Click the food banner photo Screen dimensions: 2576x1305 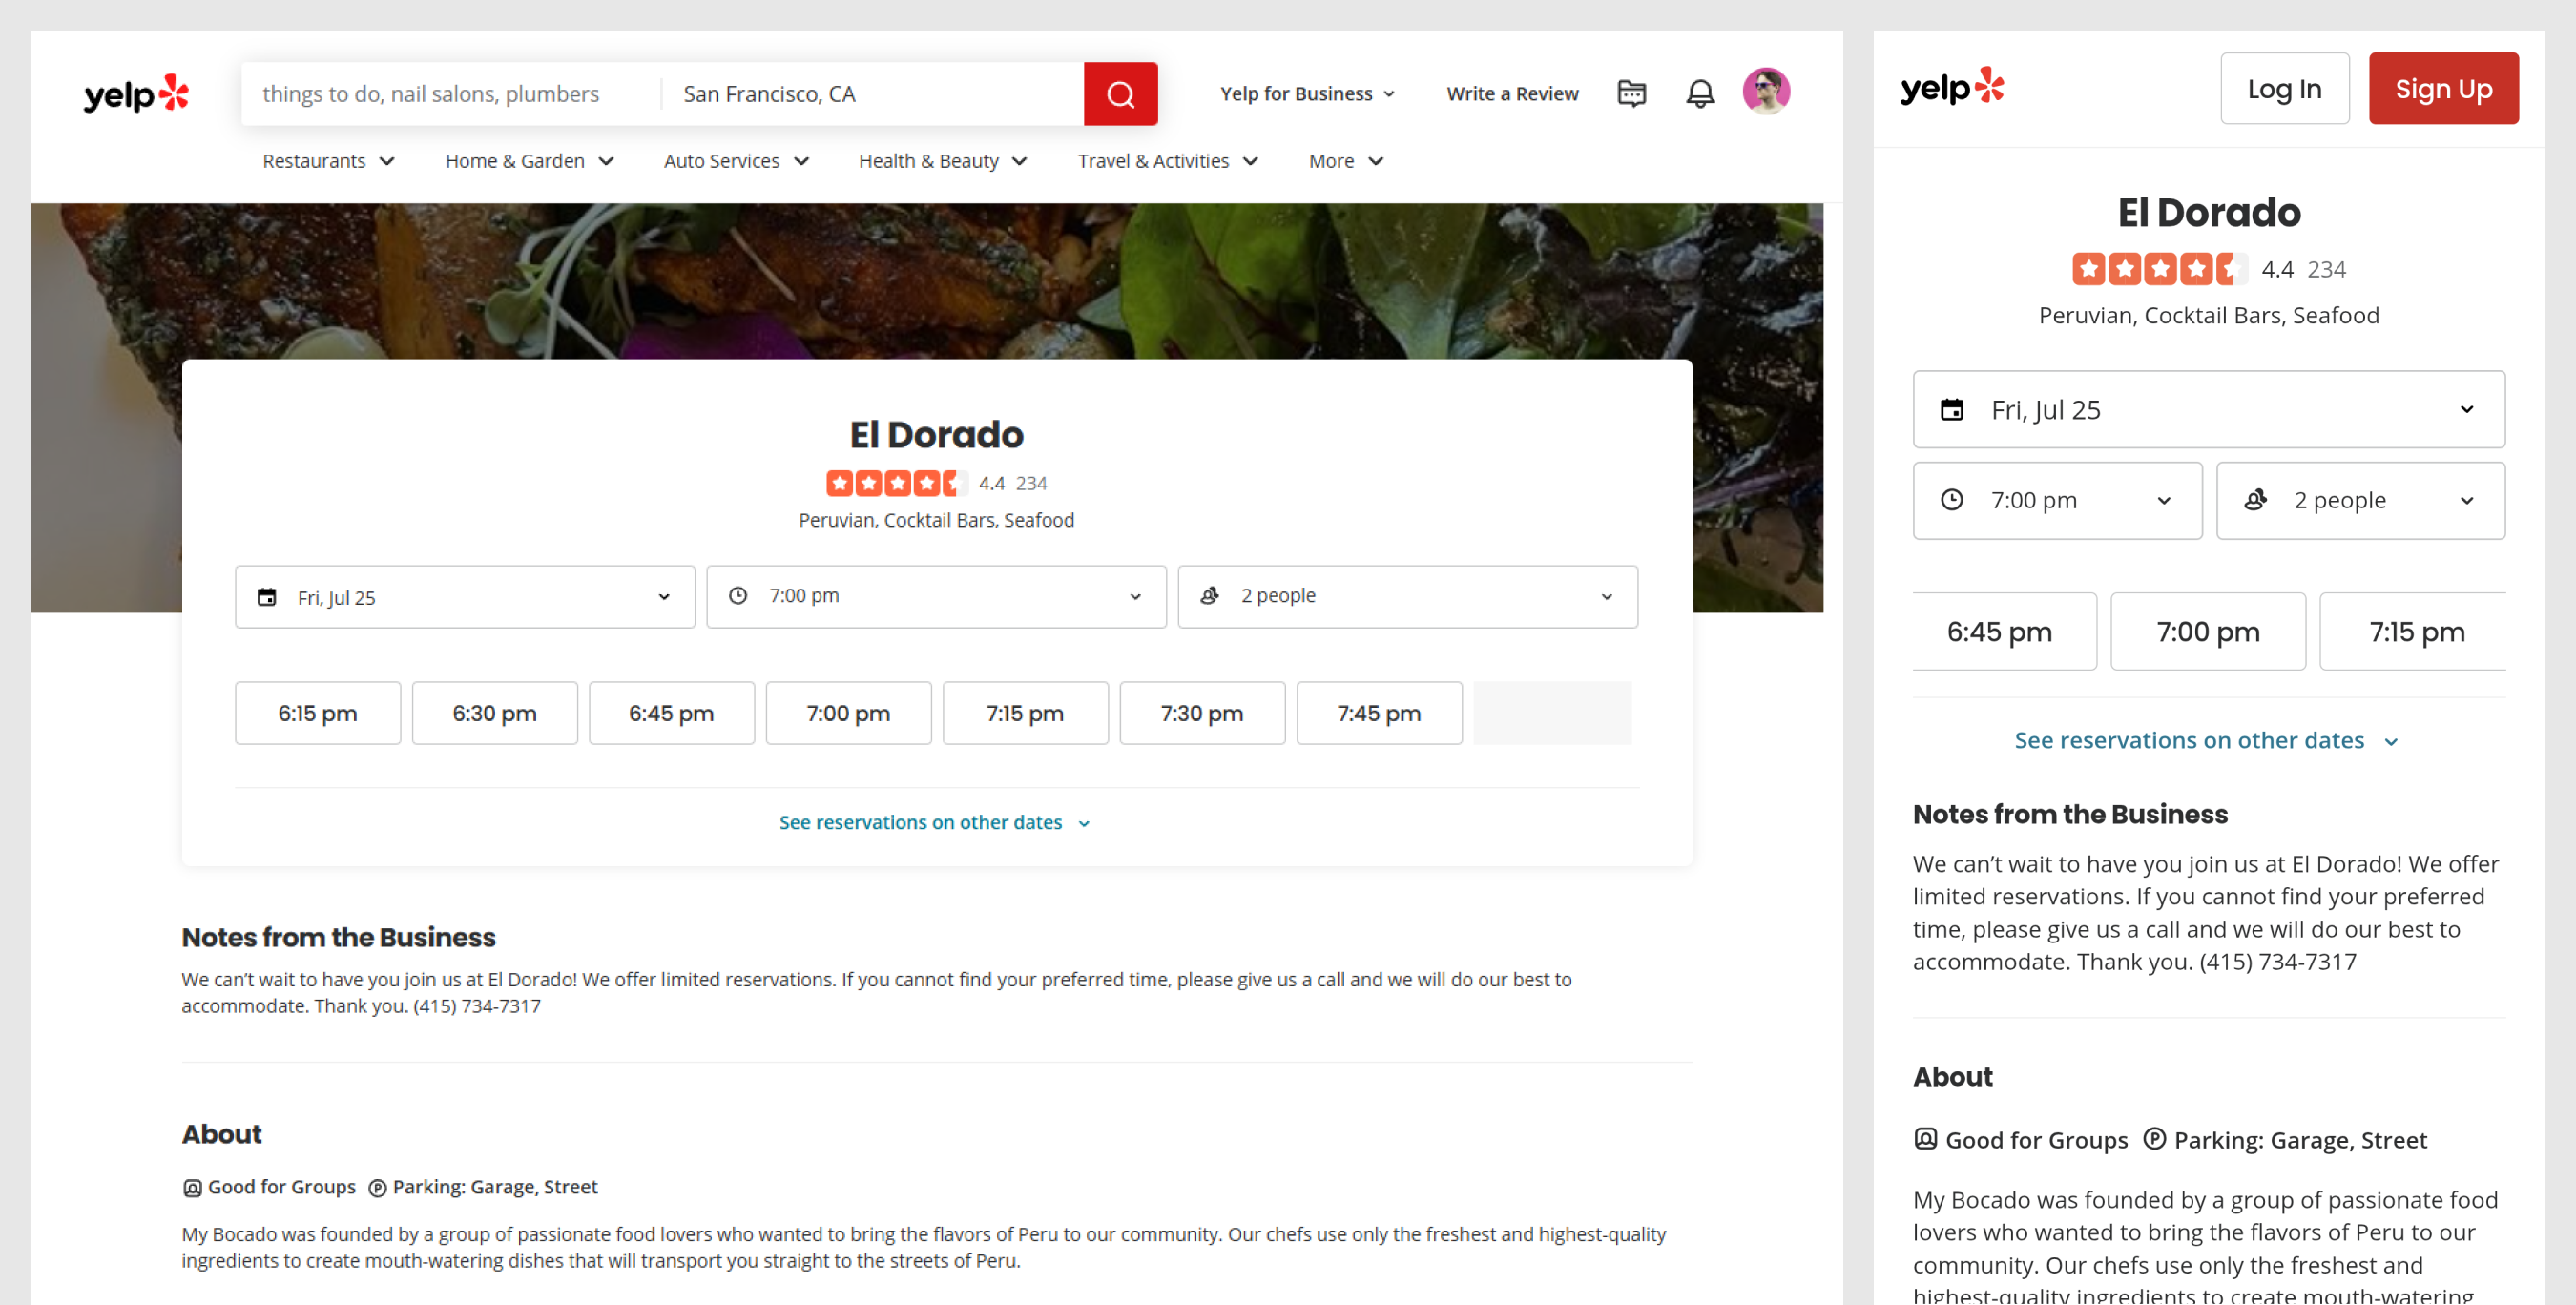(x=926, y=281)
